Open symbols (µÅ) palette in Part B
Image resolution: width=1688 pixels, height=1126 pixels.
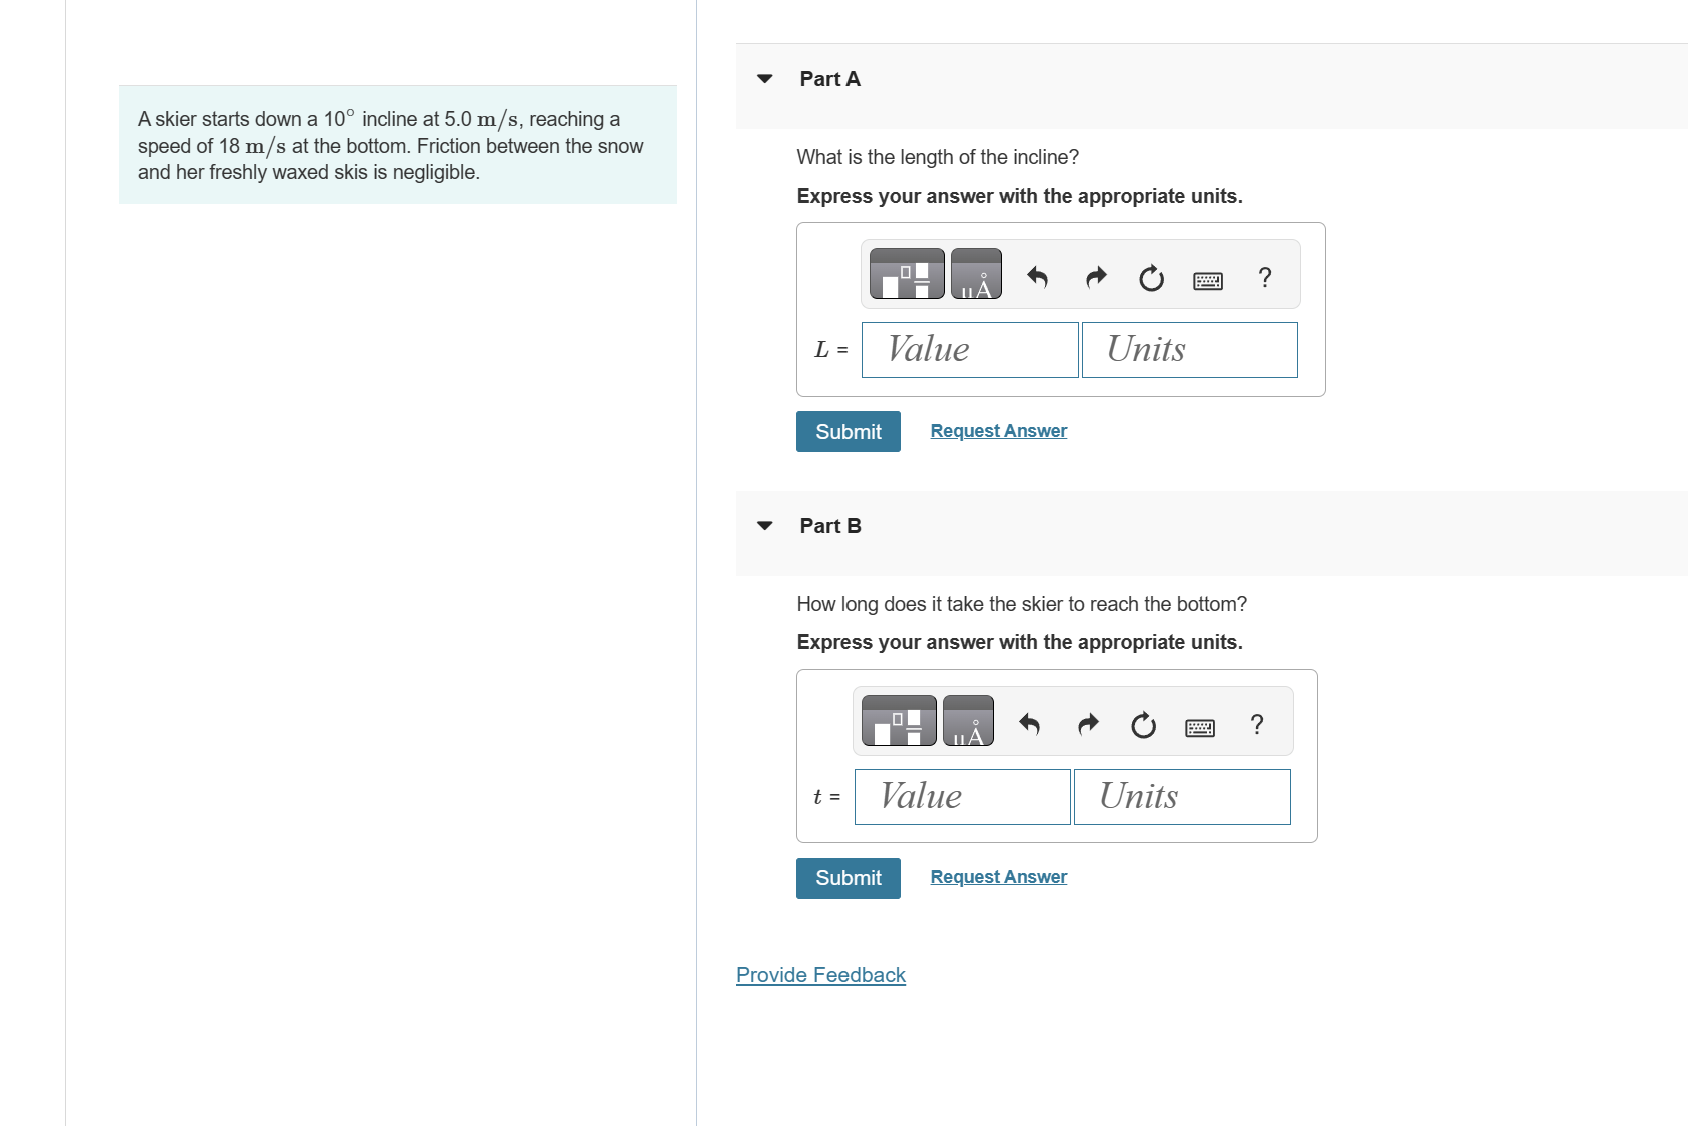[968, 721]
